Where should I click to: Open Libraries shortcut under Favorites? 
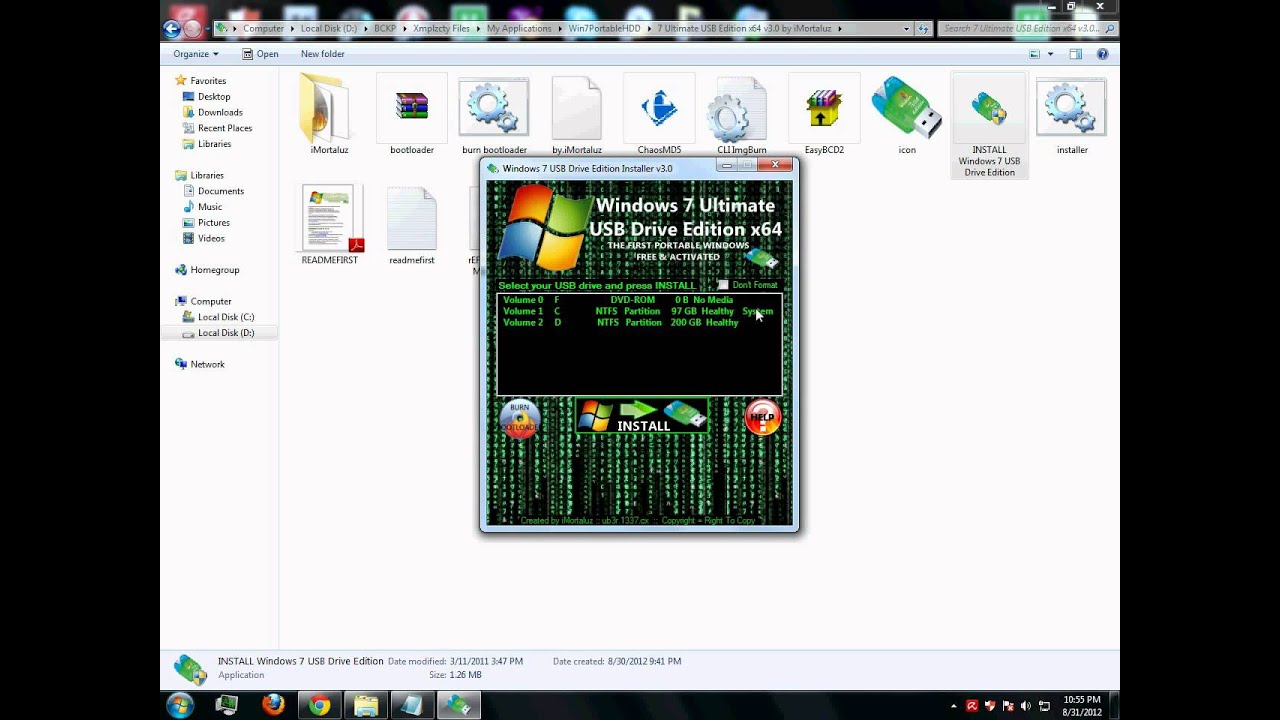(x=214, y=145)
